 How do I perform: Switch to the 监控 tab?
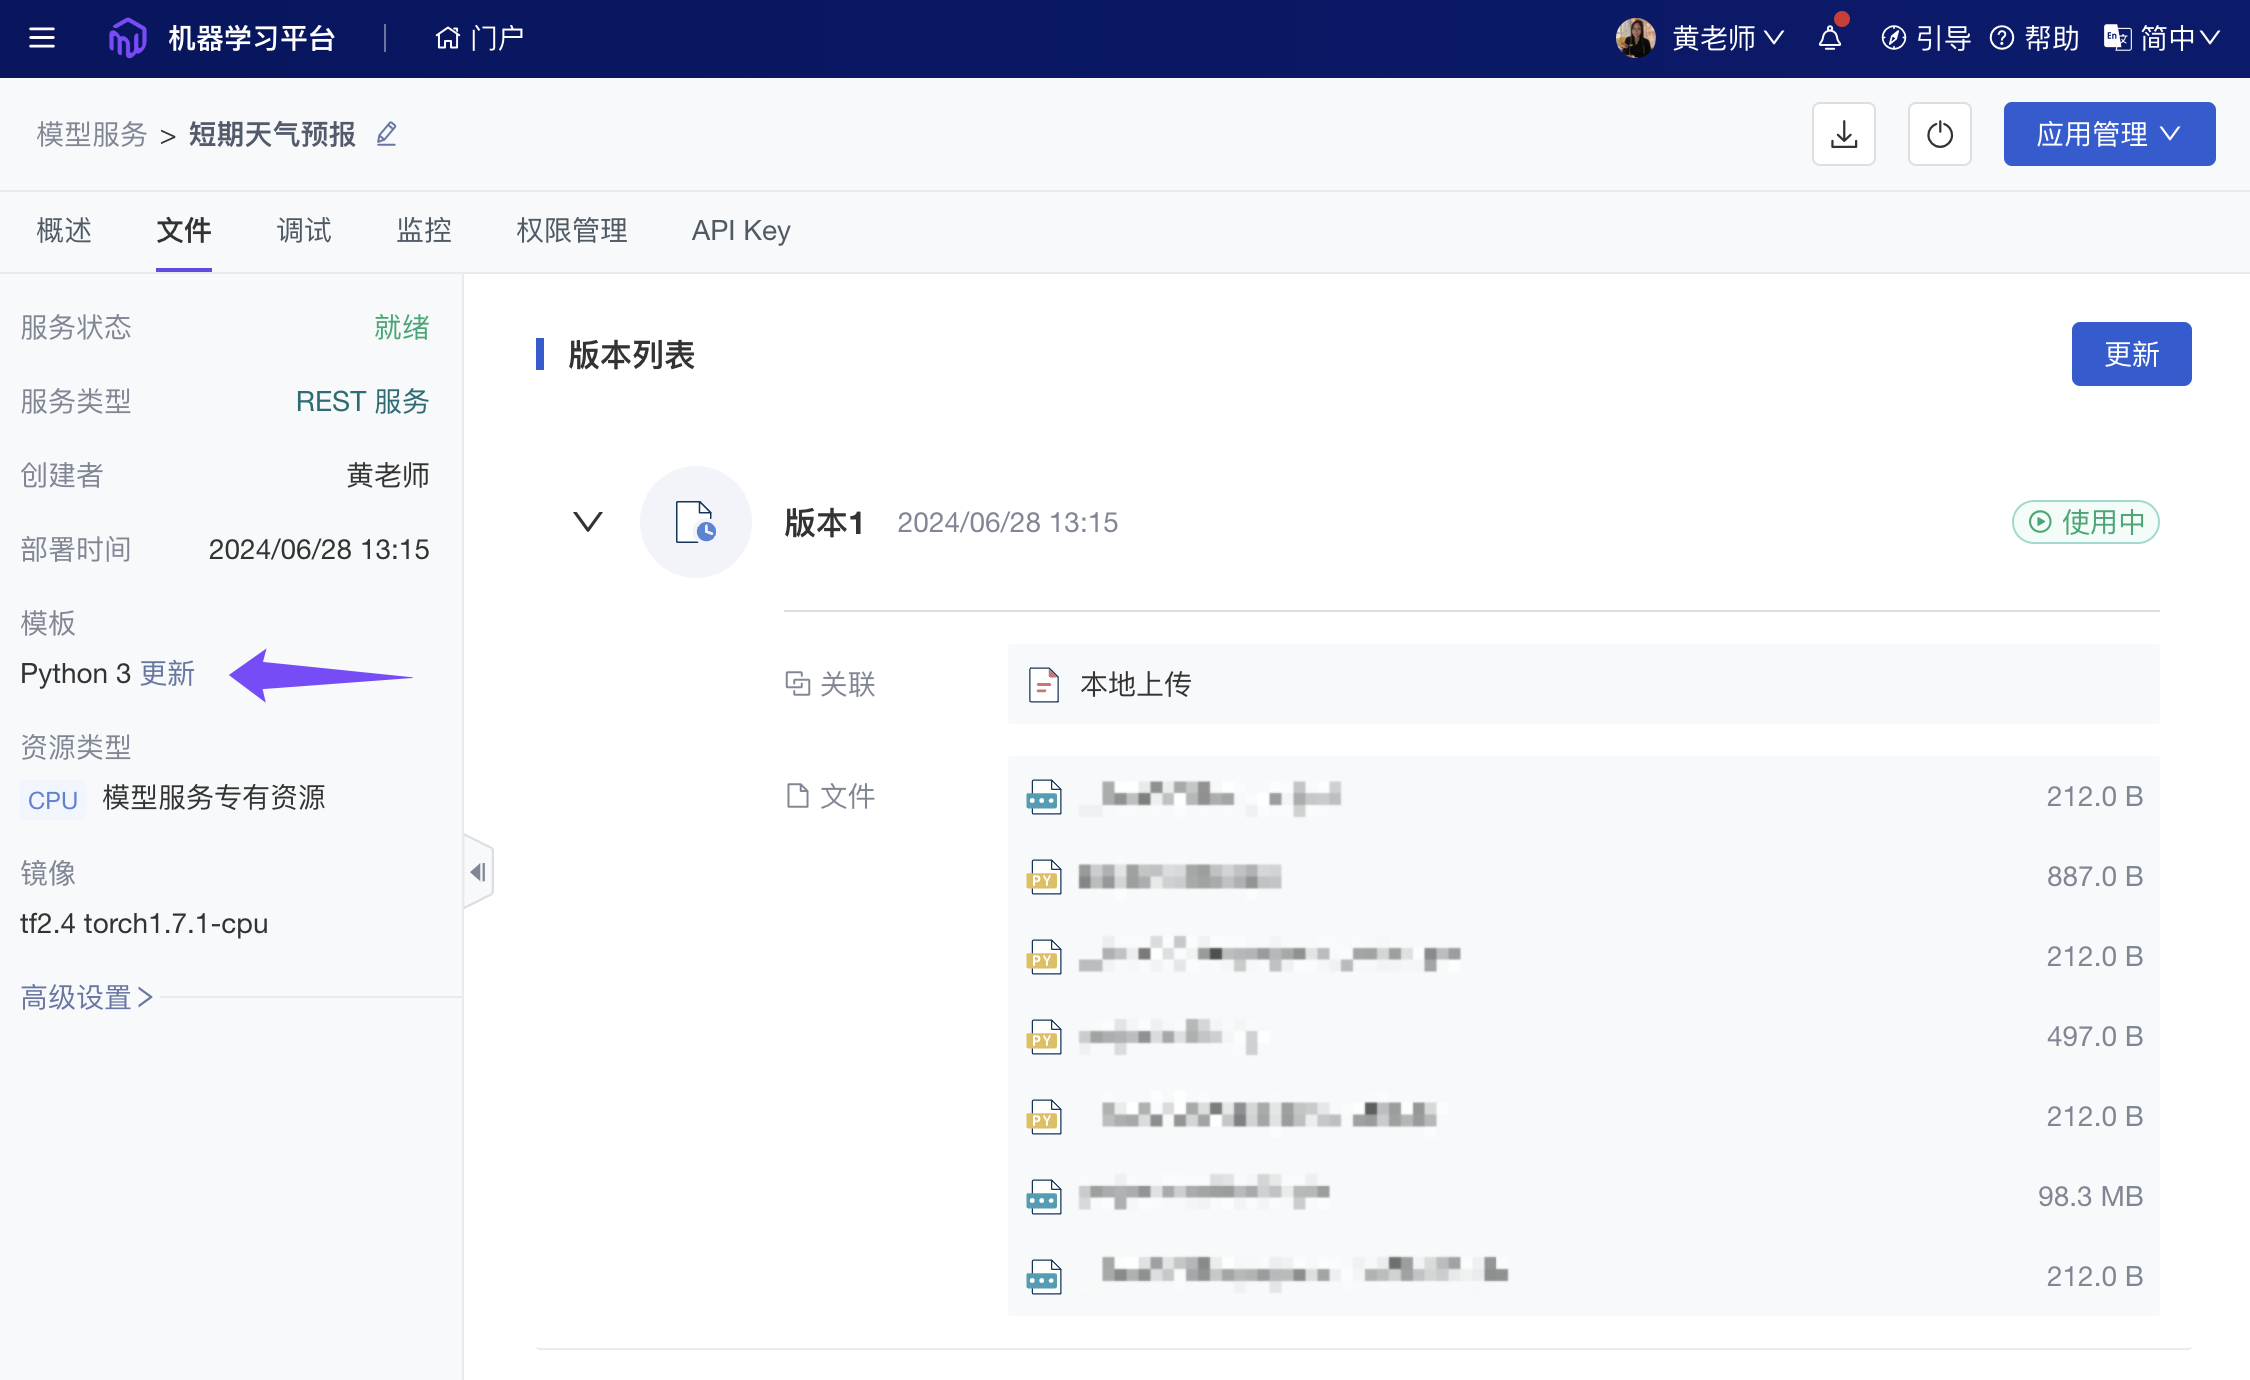pyautogui.click(x=423, y=231)
